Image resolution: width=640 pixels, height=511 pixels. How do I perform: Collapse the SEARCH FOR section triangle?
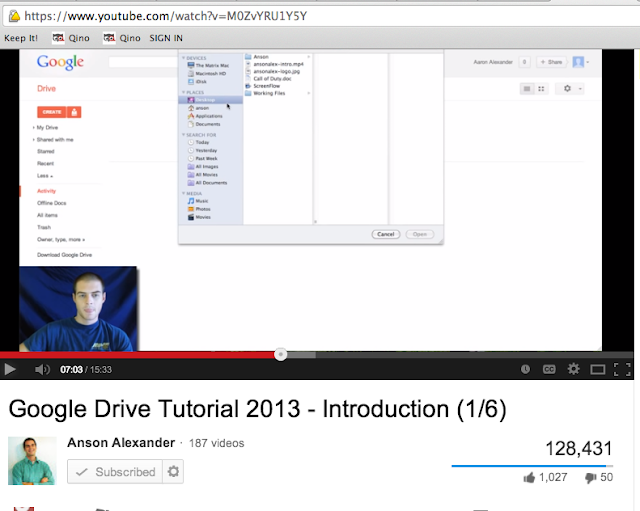click(x=183, y=135)
